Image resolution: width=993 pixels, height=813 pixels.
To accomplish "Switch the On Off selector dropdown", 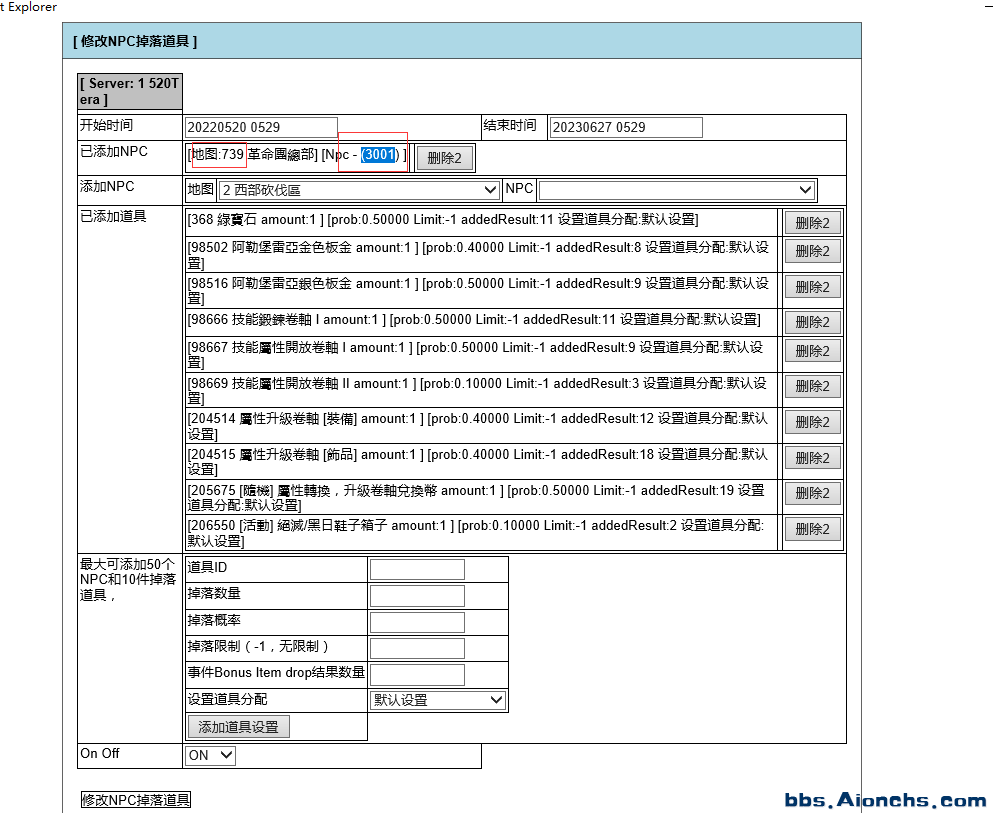I will click(x=209, y=755).
